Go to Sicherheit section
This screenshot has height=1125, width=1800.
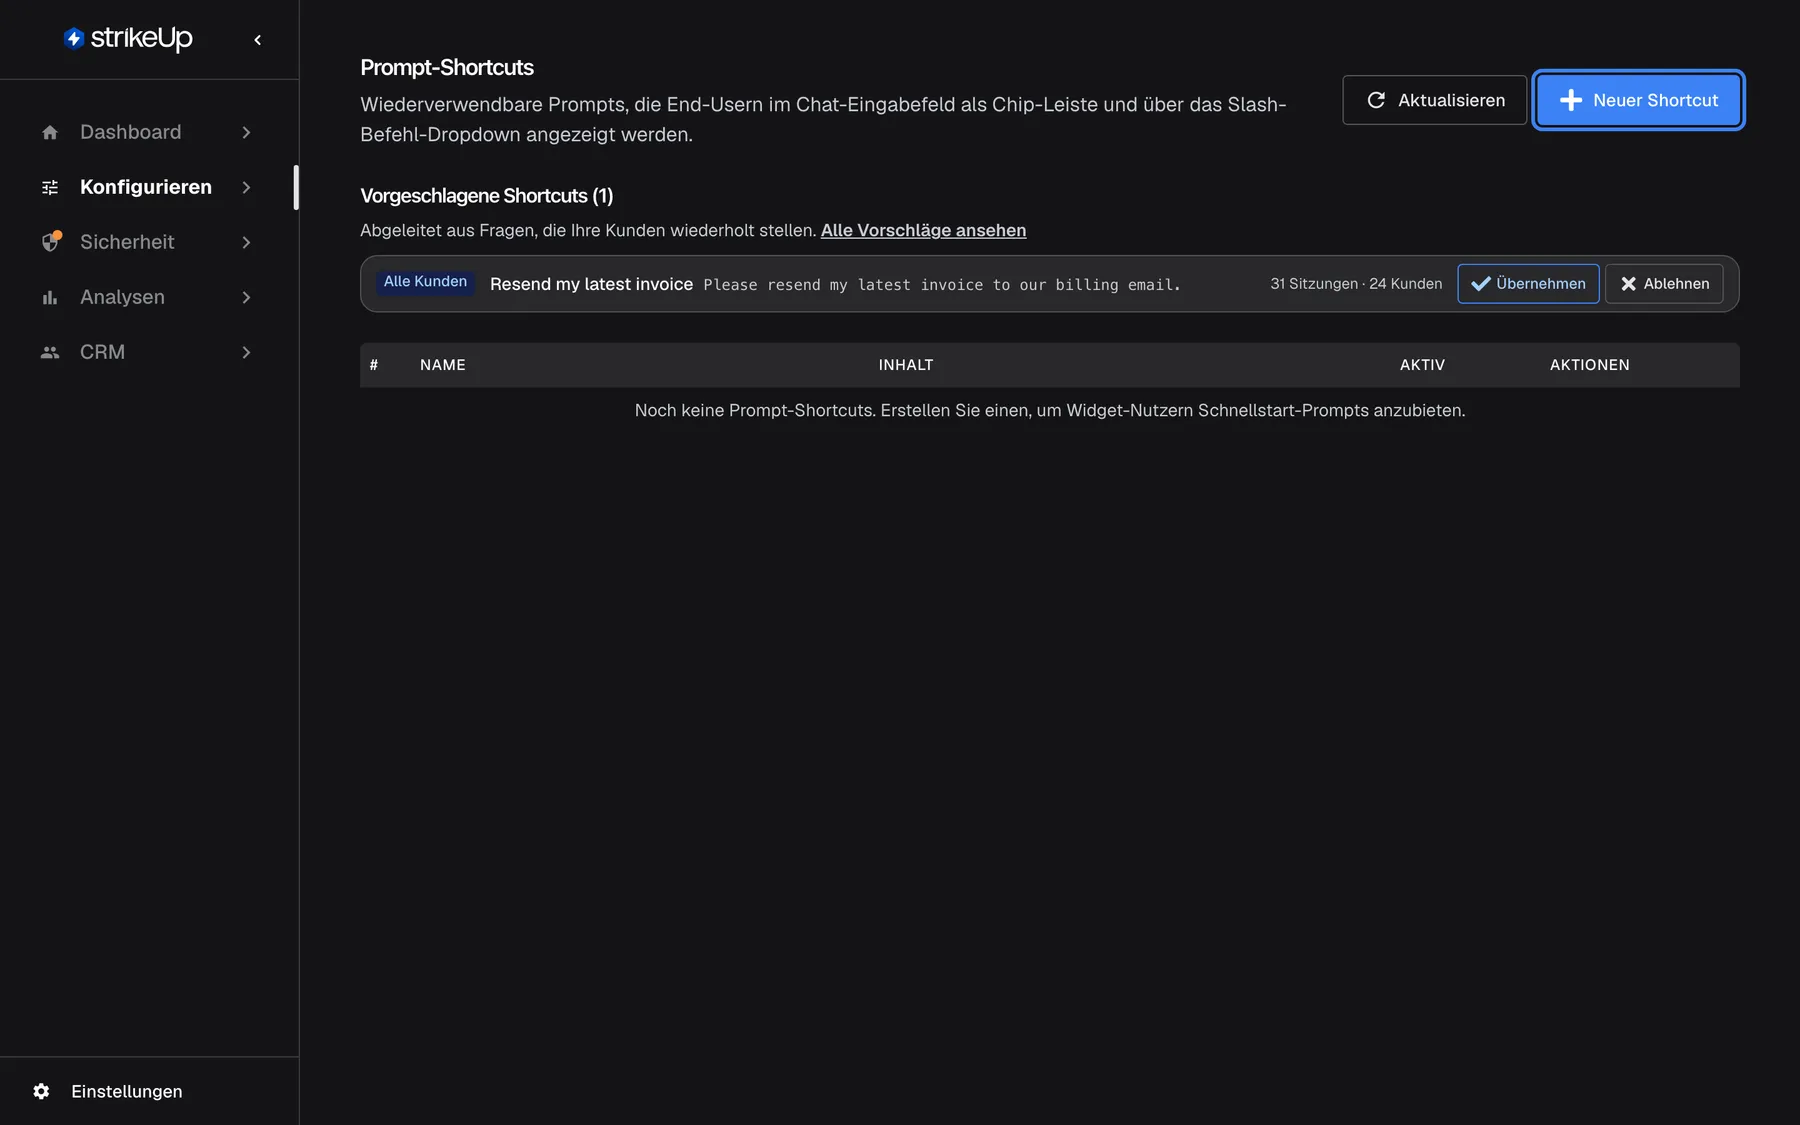(148, 242)
